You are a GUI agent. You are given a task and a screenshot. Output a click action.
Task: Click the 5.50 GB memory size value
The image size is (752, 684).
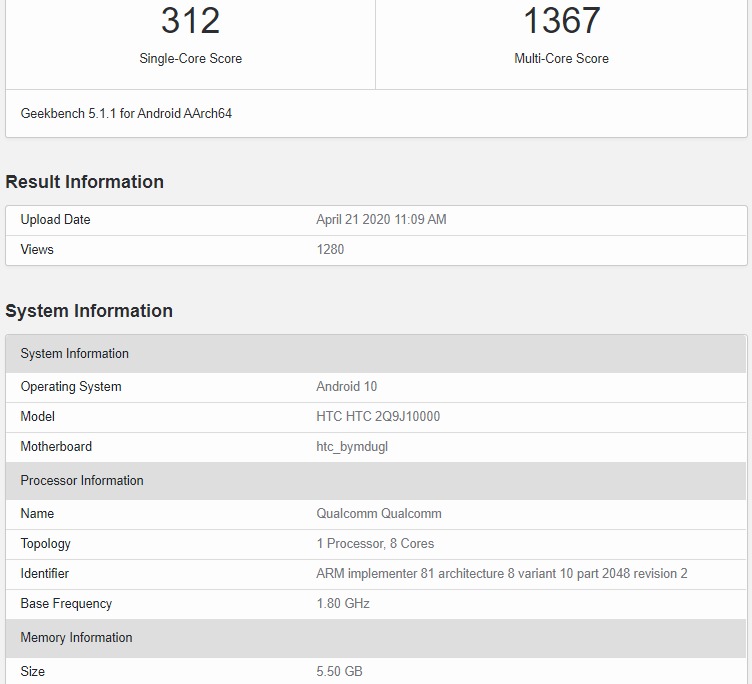click(x=339, y=672)
